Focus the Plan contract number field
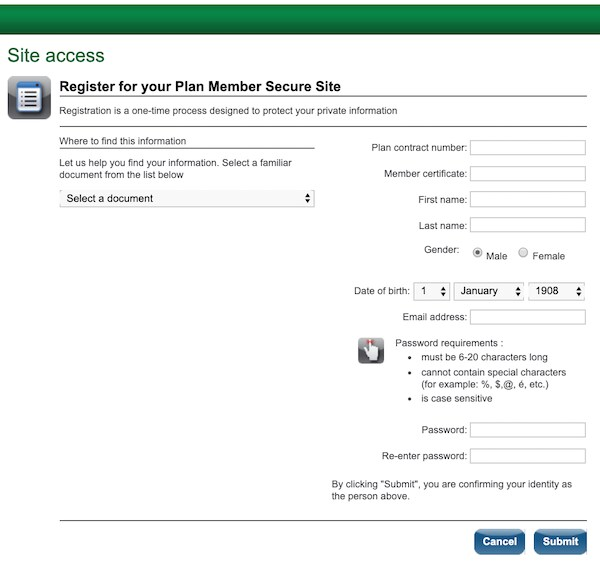This screenshot has height=570, width=600. (x=528, y=148)
